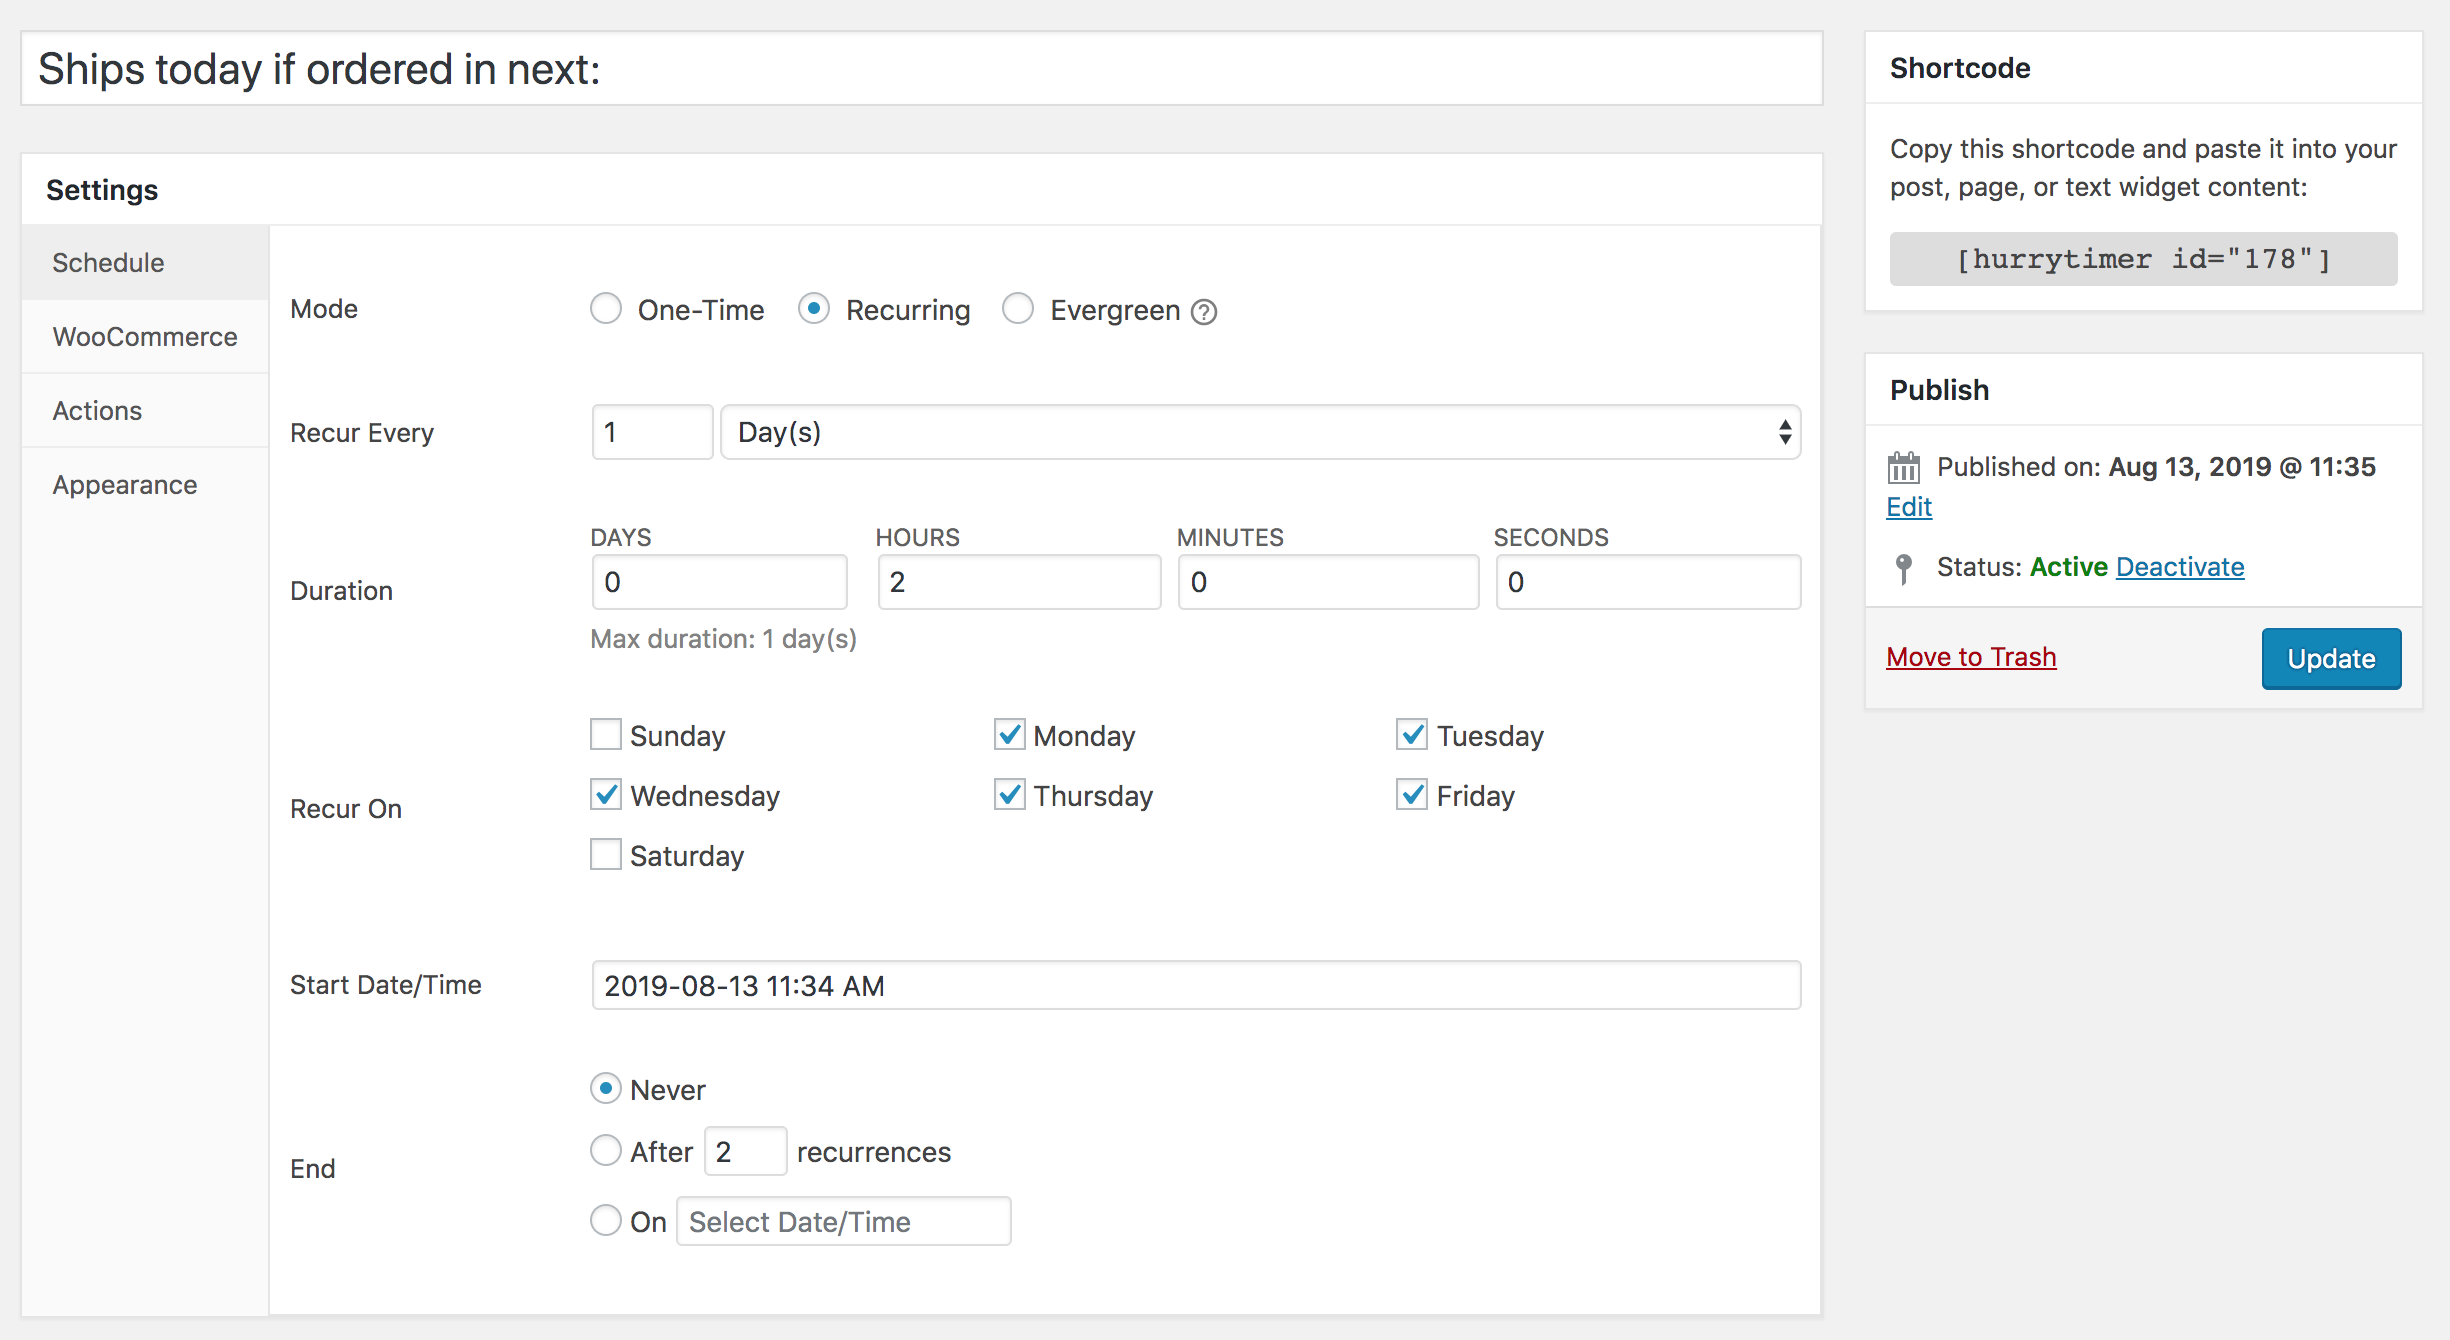Image resolution: width=2450 pixels, height=1340 pixels.
Task: Enable the Sunday checkbox
Action: [x=606, y=735]
